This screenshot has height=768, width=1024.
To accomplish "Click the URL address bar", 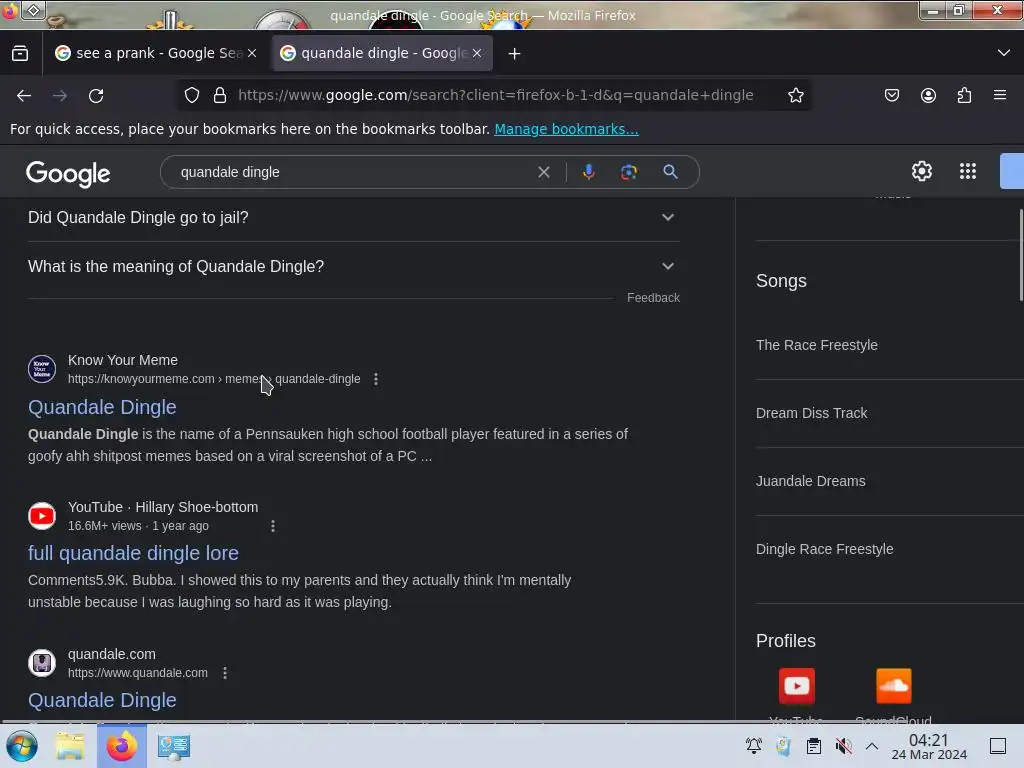I will click(495, 95).
